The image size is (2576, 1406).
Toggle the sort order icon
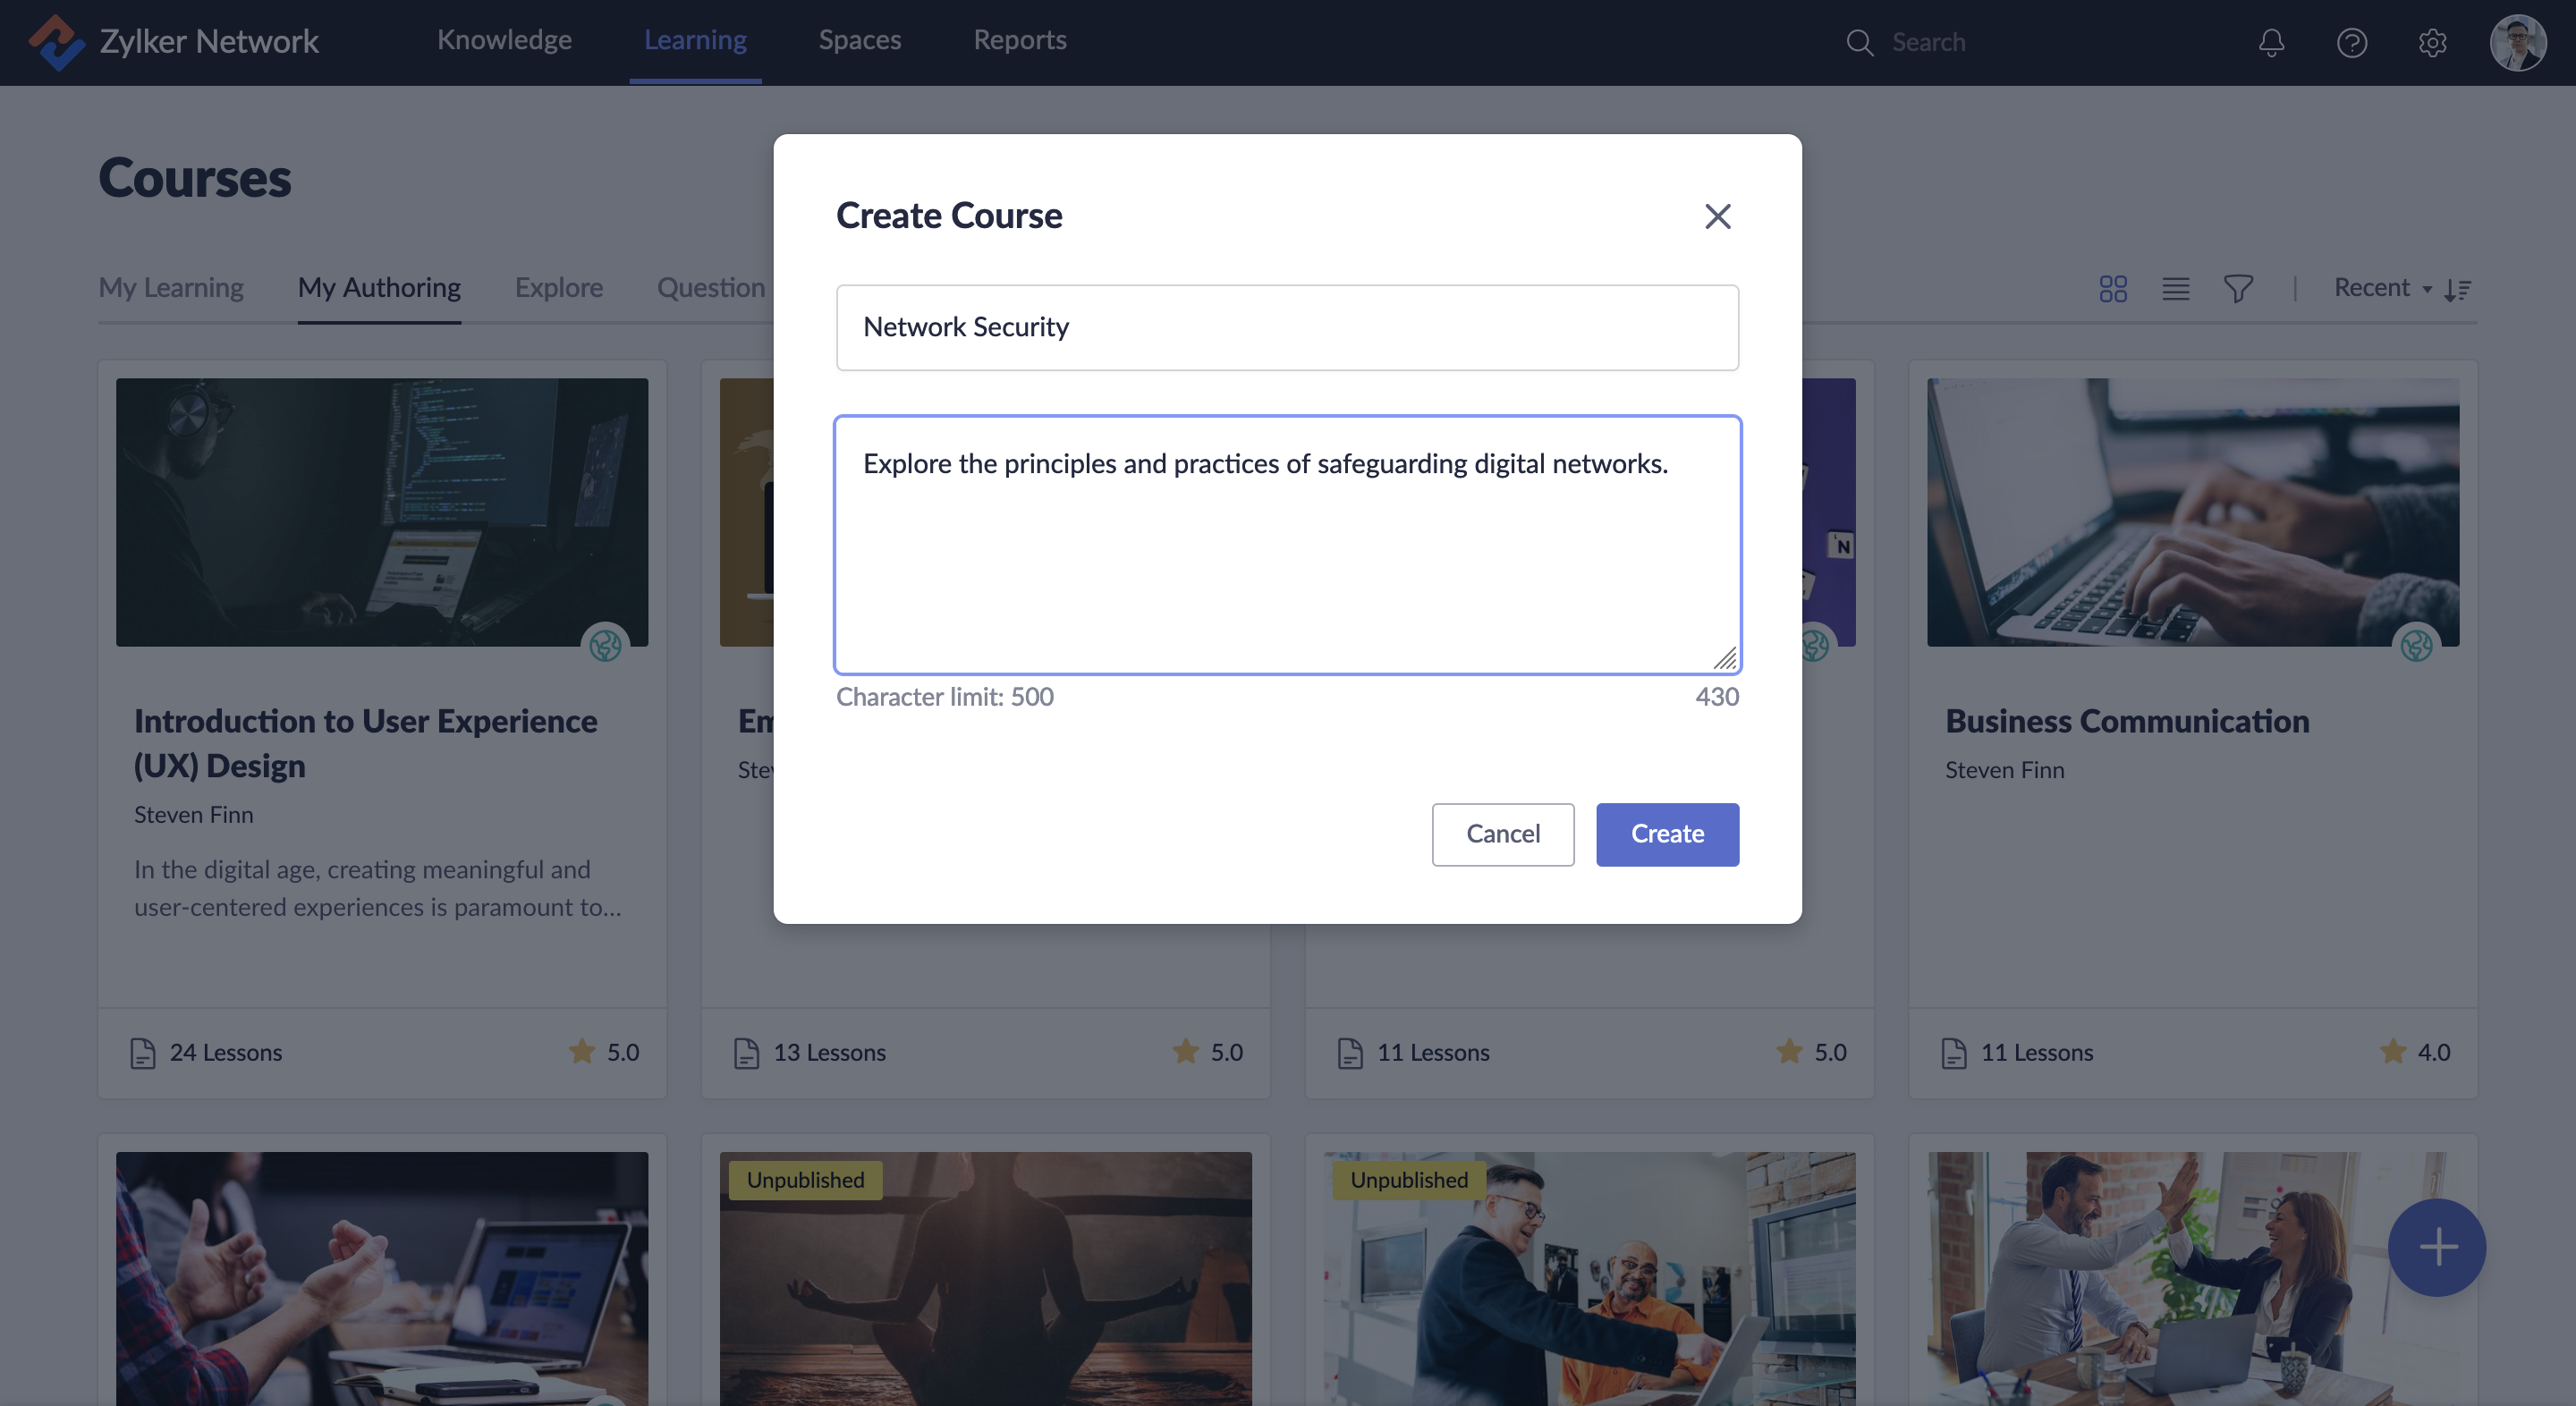(2457, 290)
